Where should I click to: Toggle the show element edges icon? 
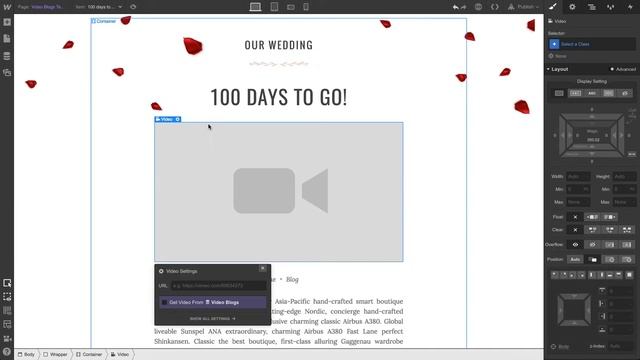coord(7,297)
